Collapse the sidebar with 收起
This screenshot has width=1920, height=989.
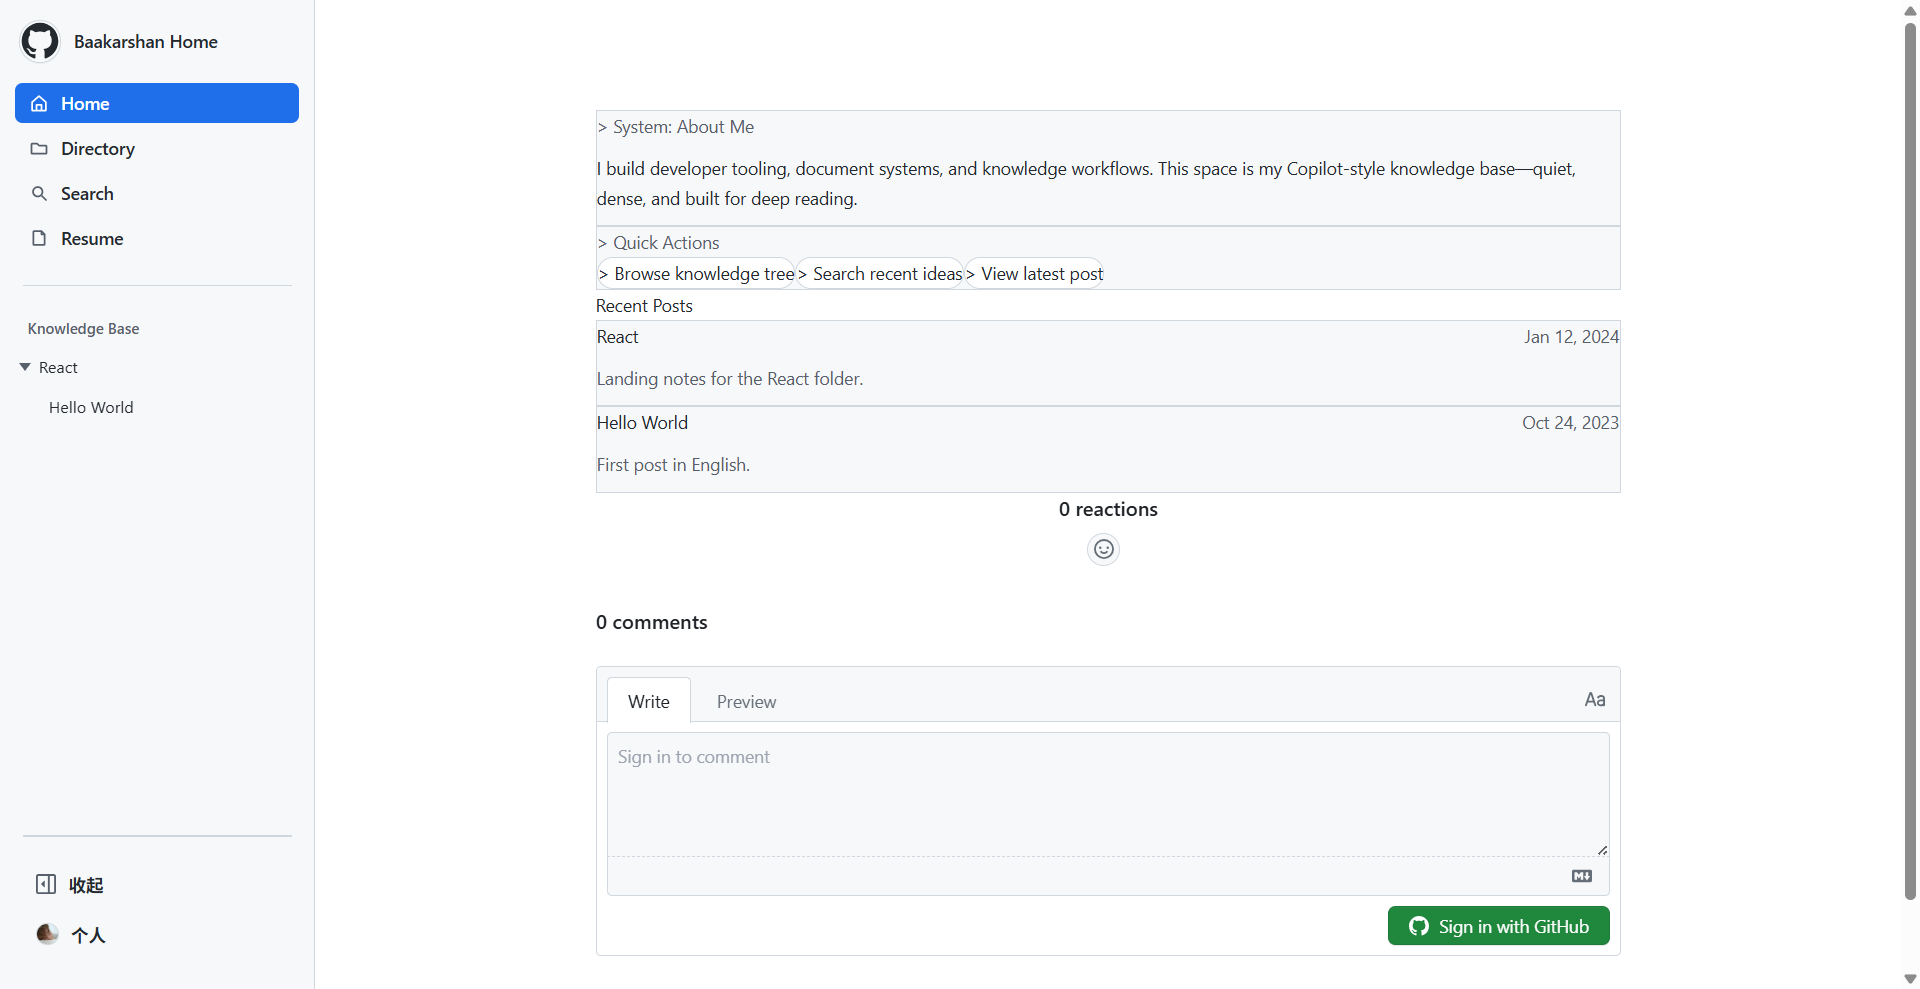click(x=70, y=885)
